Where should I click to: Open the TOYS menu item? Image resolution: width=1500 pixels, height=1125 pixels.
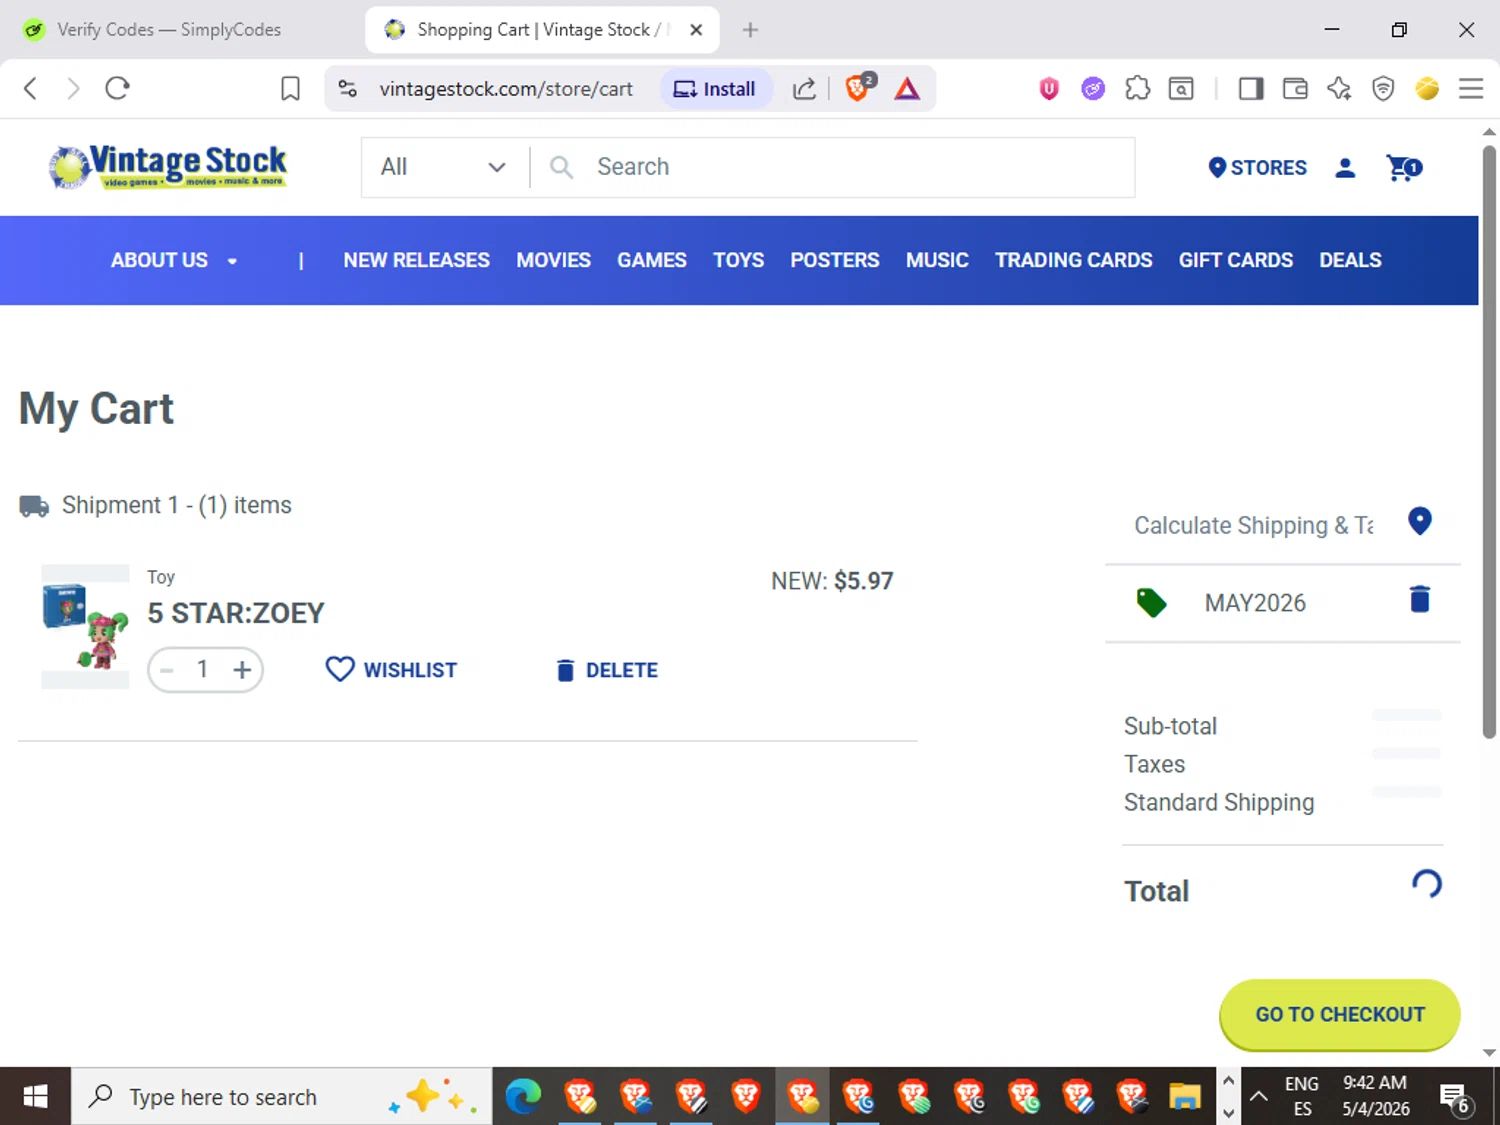738,260
